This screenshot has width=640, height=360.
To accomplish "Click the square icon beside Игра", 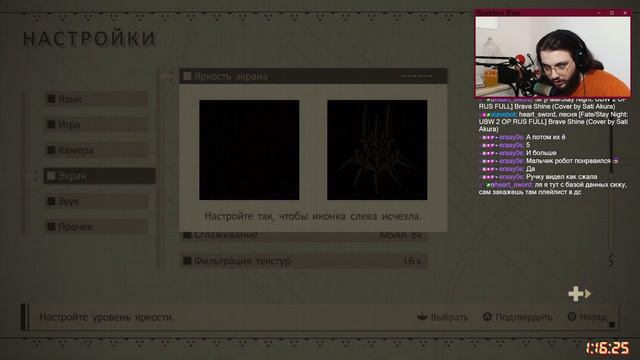I will coord(51,124).
